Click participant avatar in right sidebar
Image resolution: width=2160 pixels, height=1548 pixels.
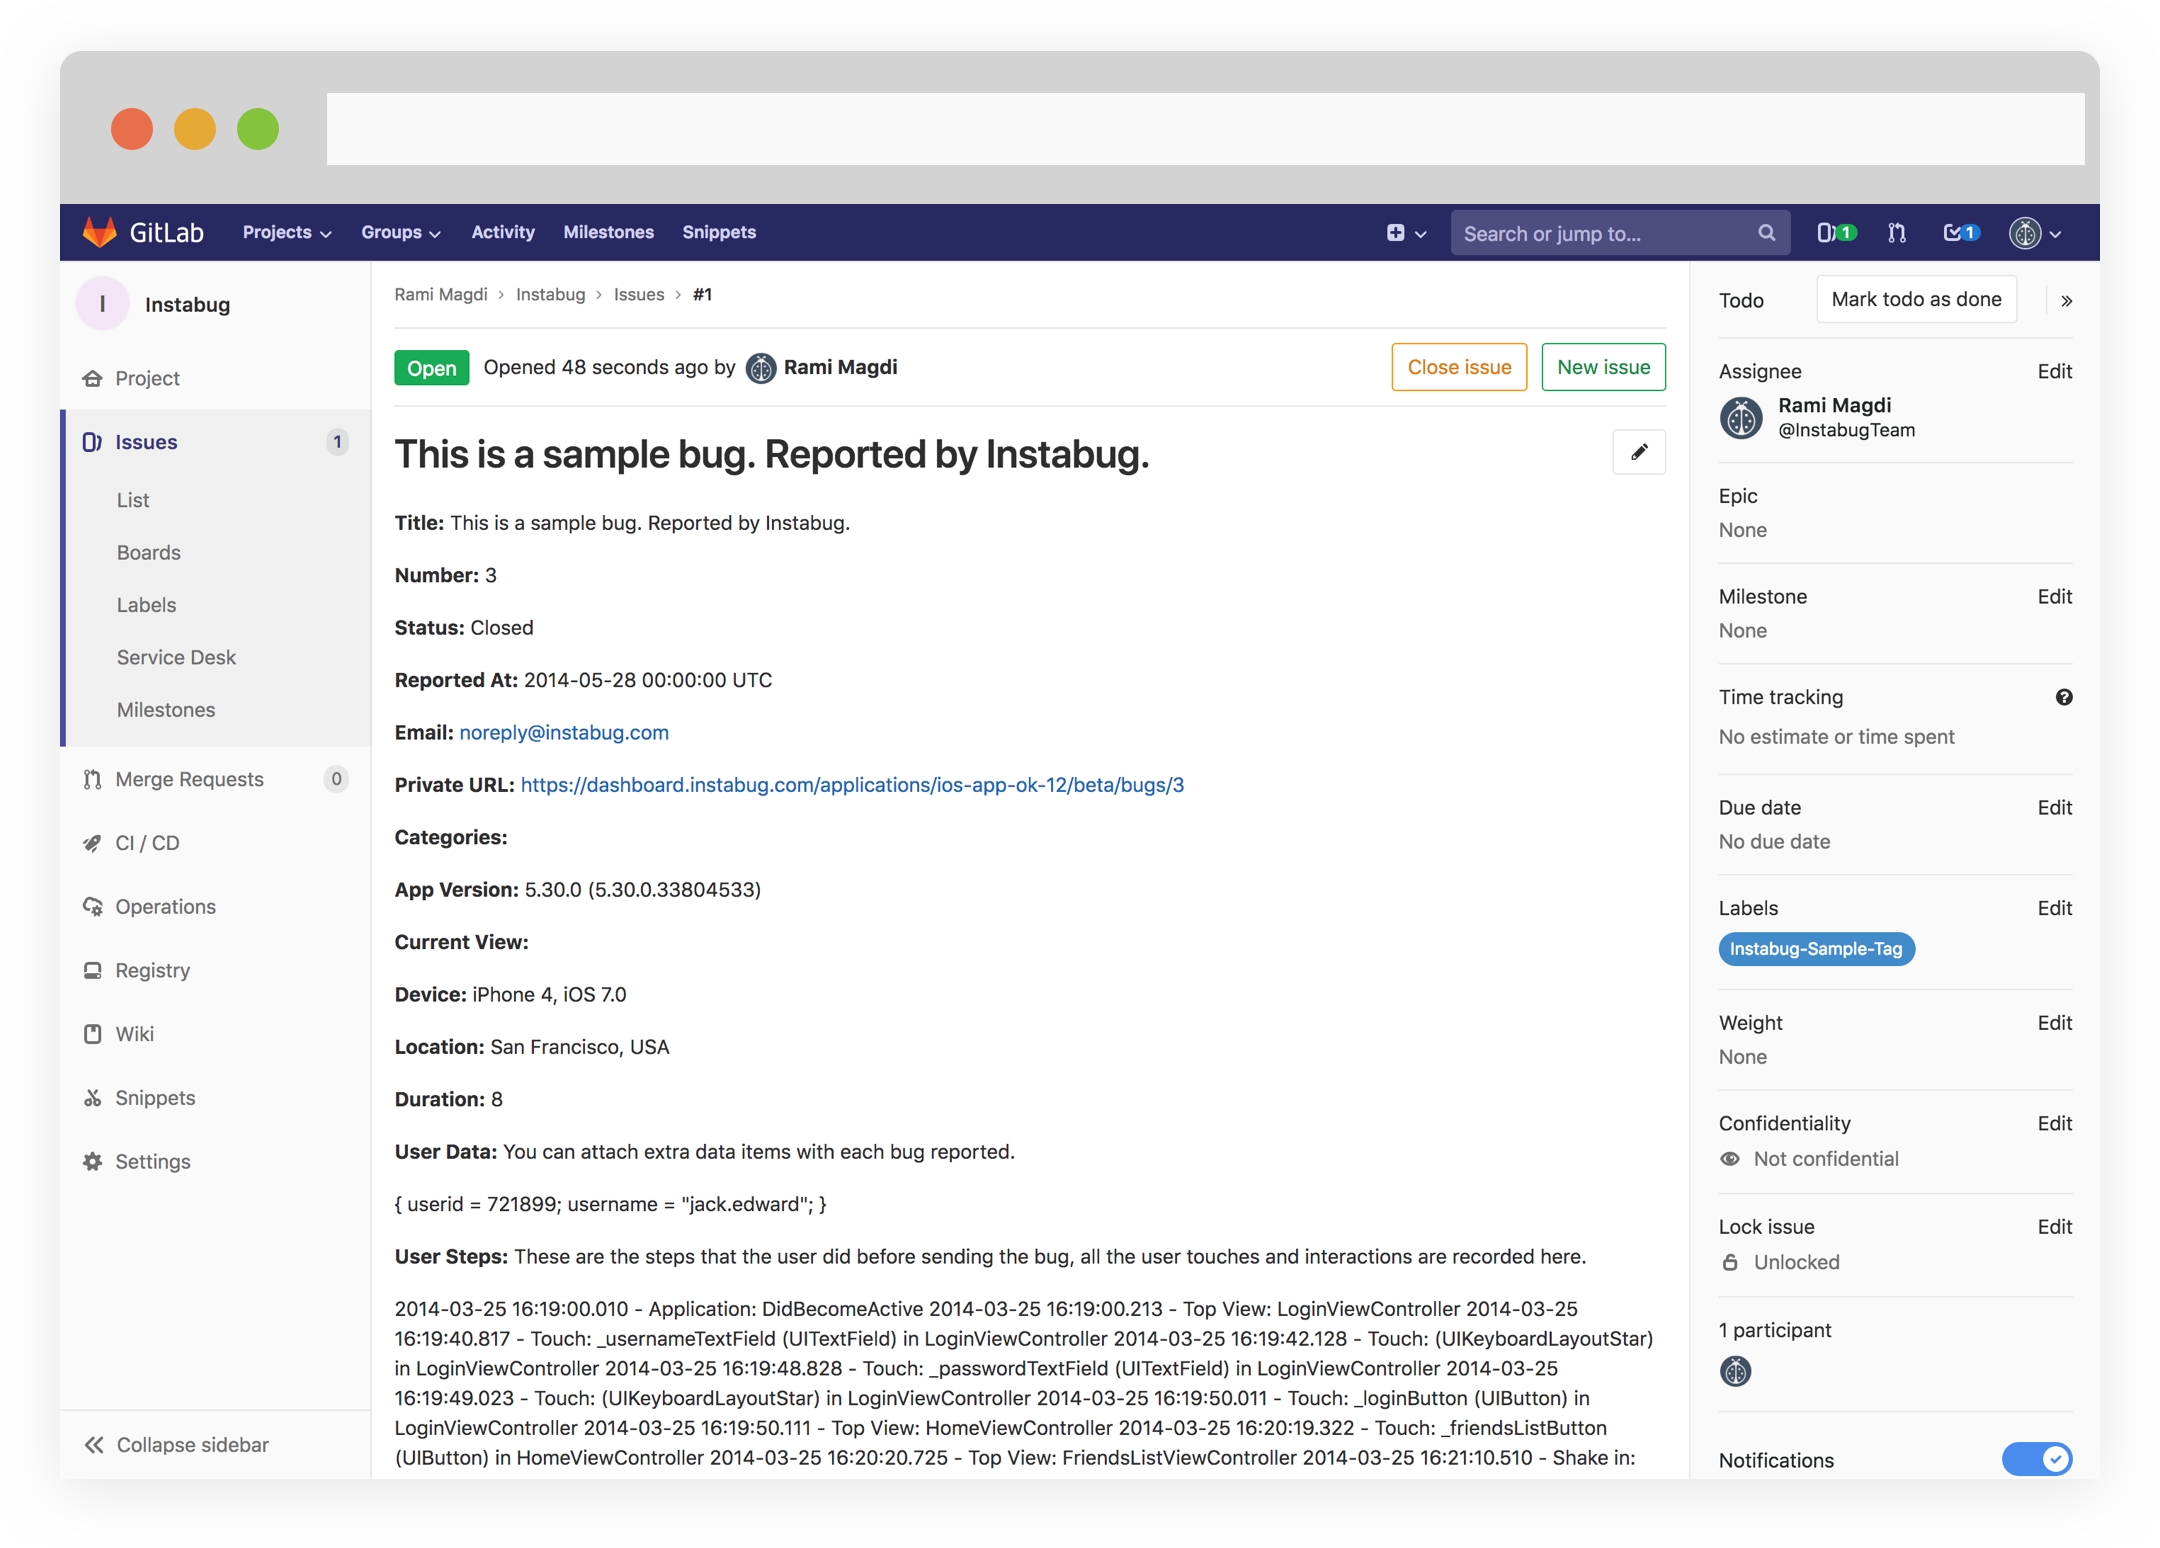(x=1735, y=1371)
